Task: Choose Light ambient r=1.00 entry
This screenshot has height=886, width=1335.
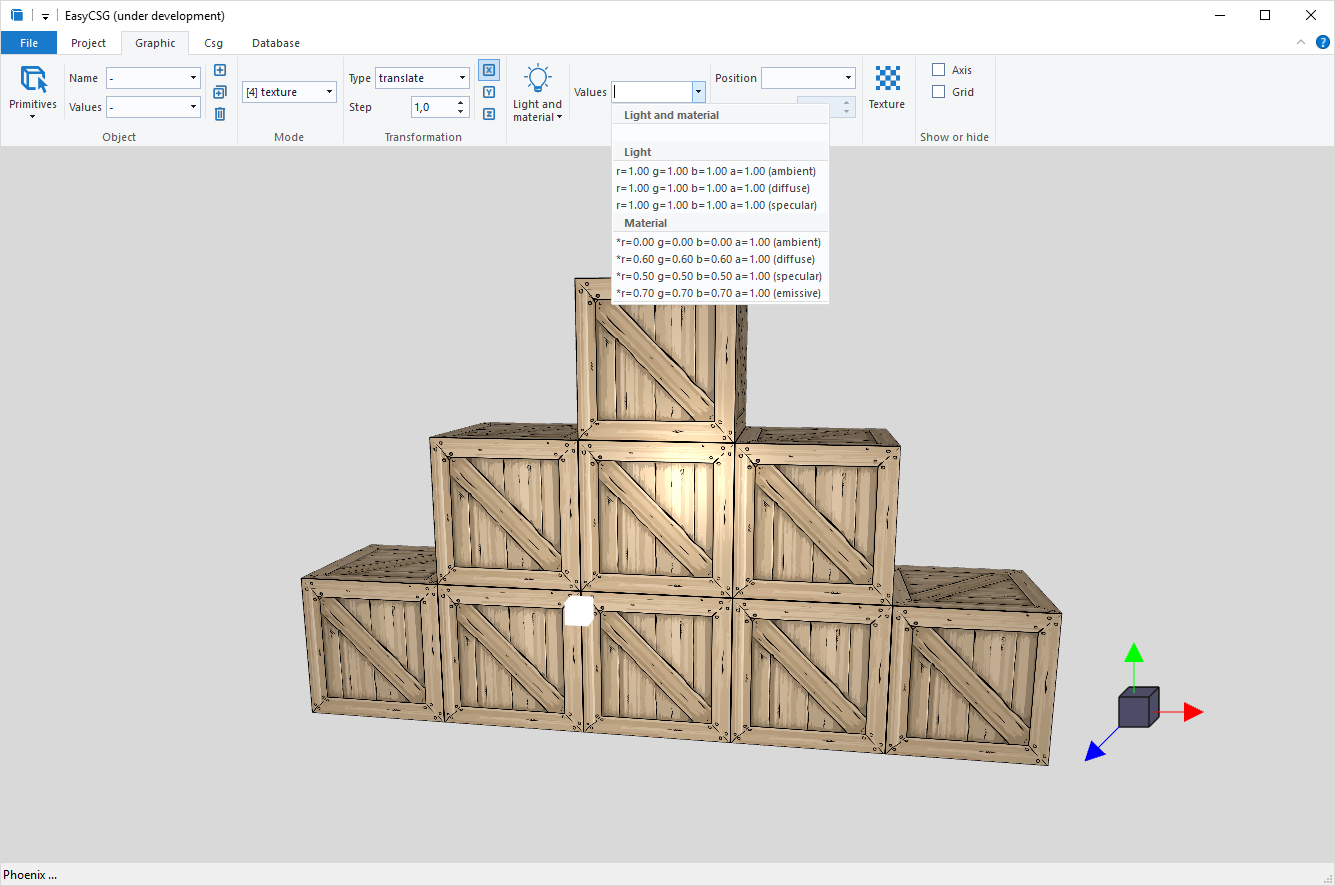Action: (x=720, y=171)
